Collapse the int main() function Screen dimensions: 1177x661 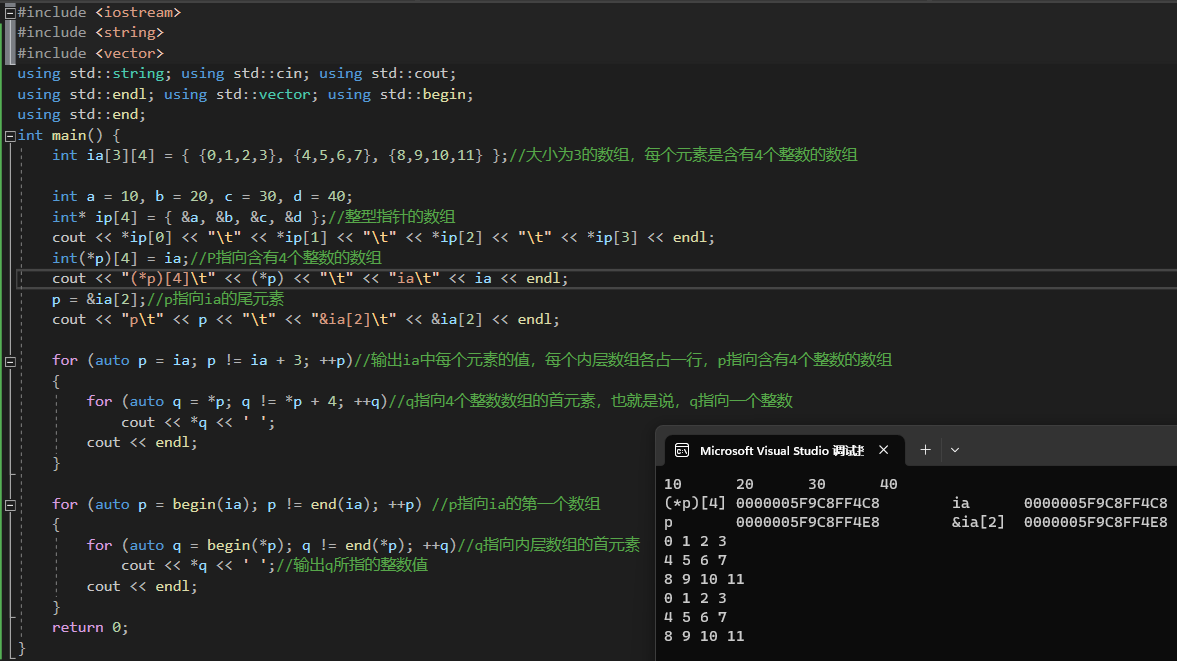point(10,135)
